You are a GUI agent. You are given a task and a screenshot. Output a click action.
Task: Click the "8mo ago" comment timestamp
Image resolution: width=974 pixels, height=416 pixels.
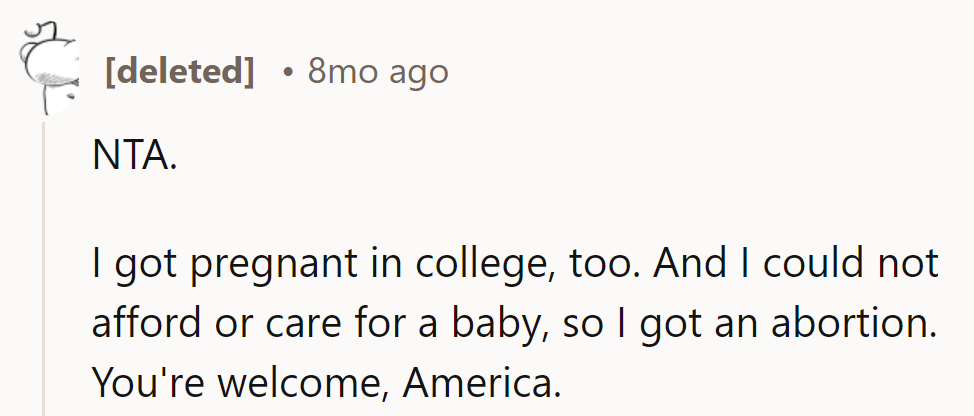(x=378, y=72)
